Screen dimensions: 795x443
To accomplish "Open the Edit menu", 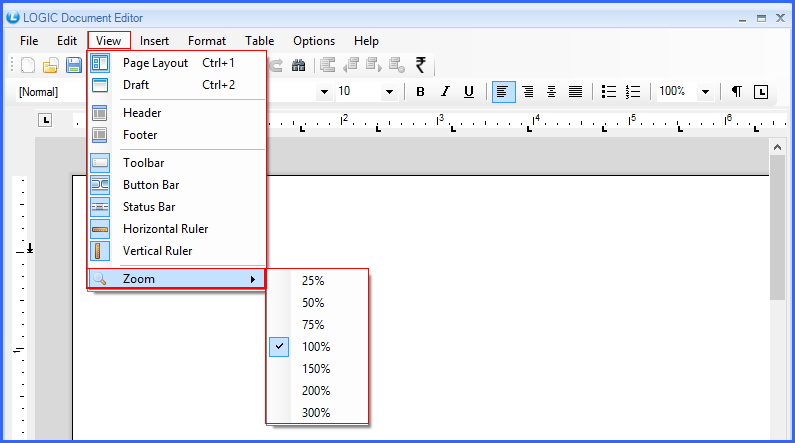I will [66, 41].
